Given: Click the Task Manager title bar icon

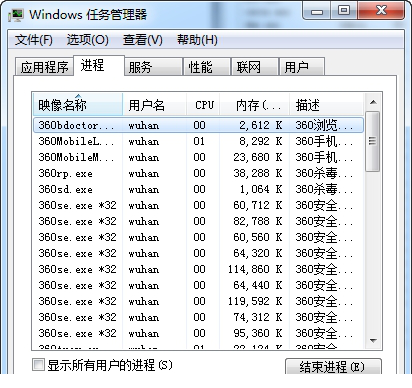Looking at the screenshot, I should [16, 15].
